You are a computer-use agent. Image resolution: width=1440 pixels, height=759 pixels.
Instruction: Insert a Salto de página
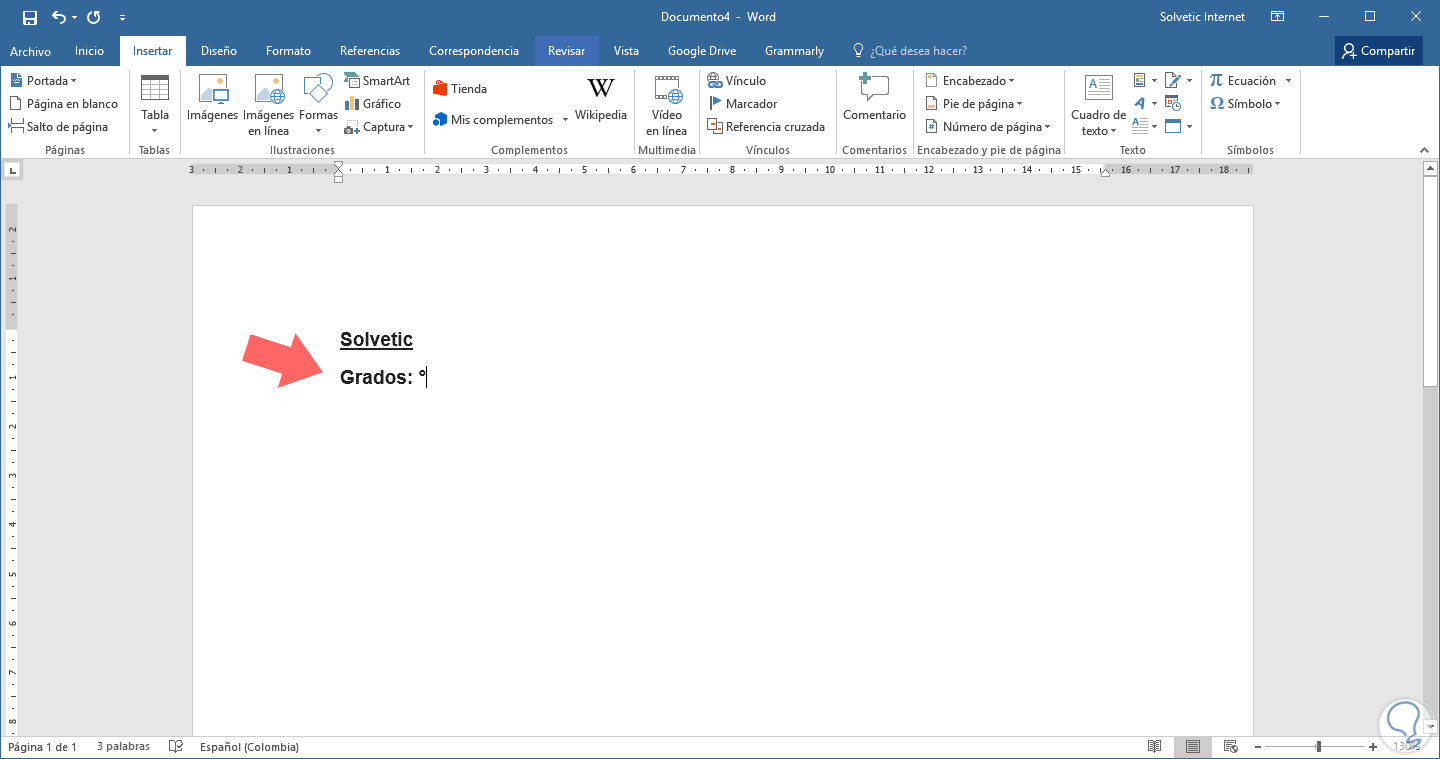coord(59,127)
